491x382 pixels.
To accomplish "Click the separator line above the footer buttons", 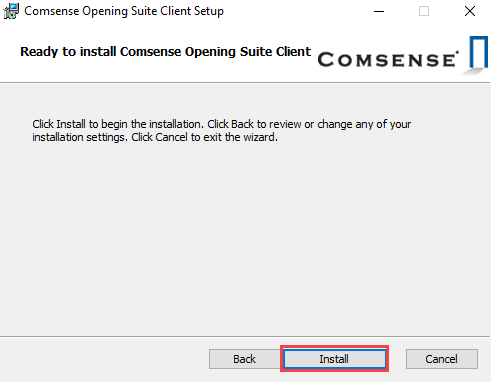I will pos(245,336).
